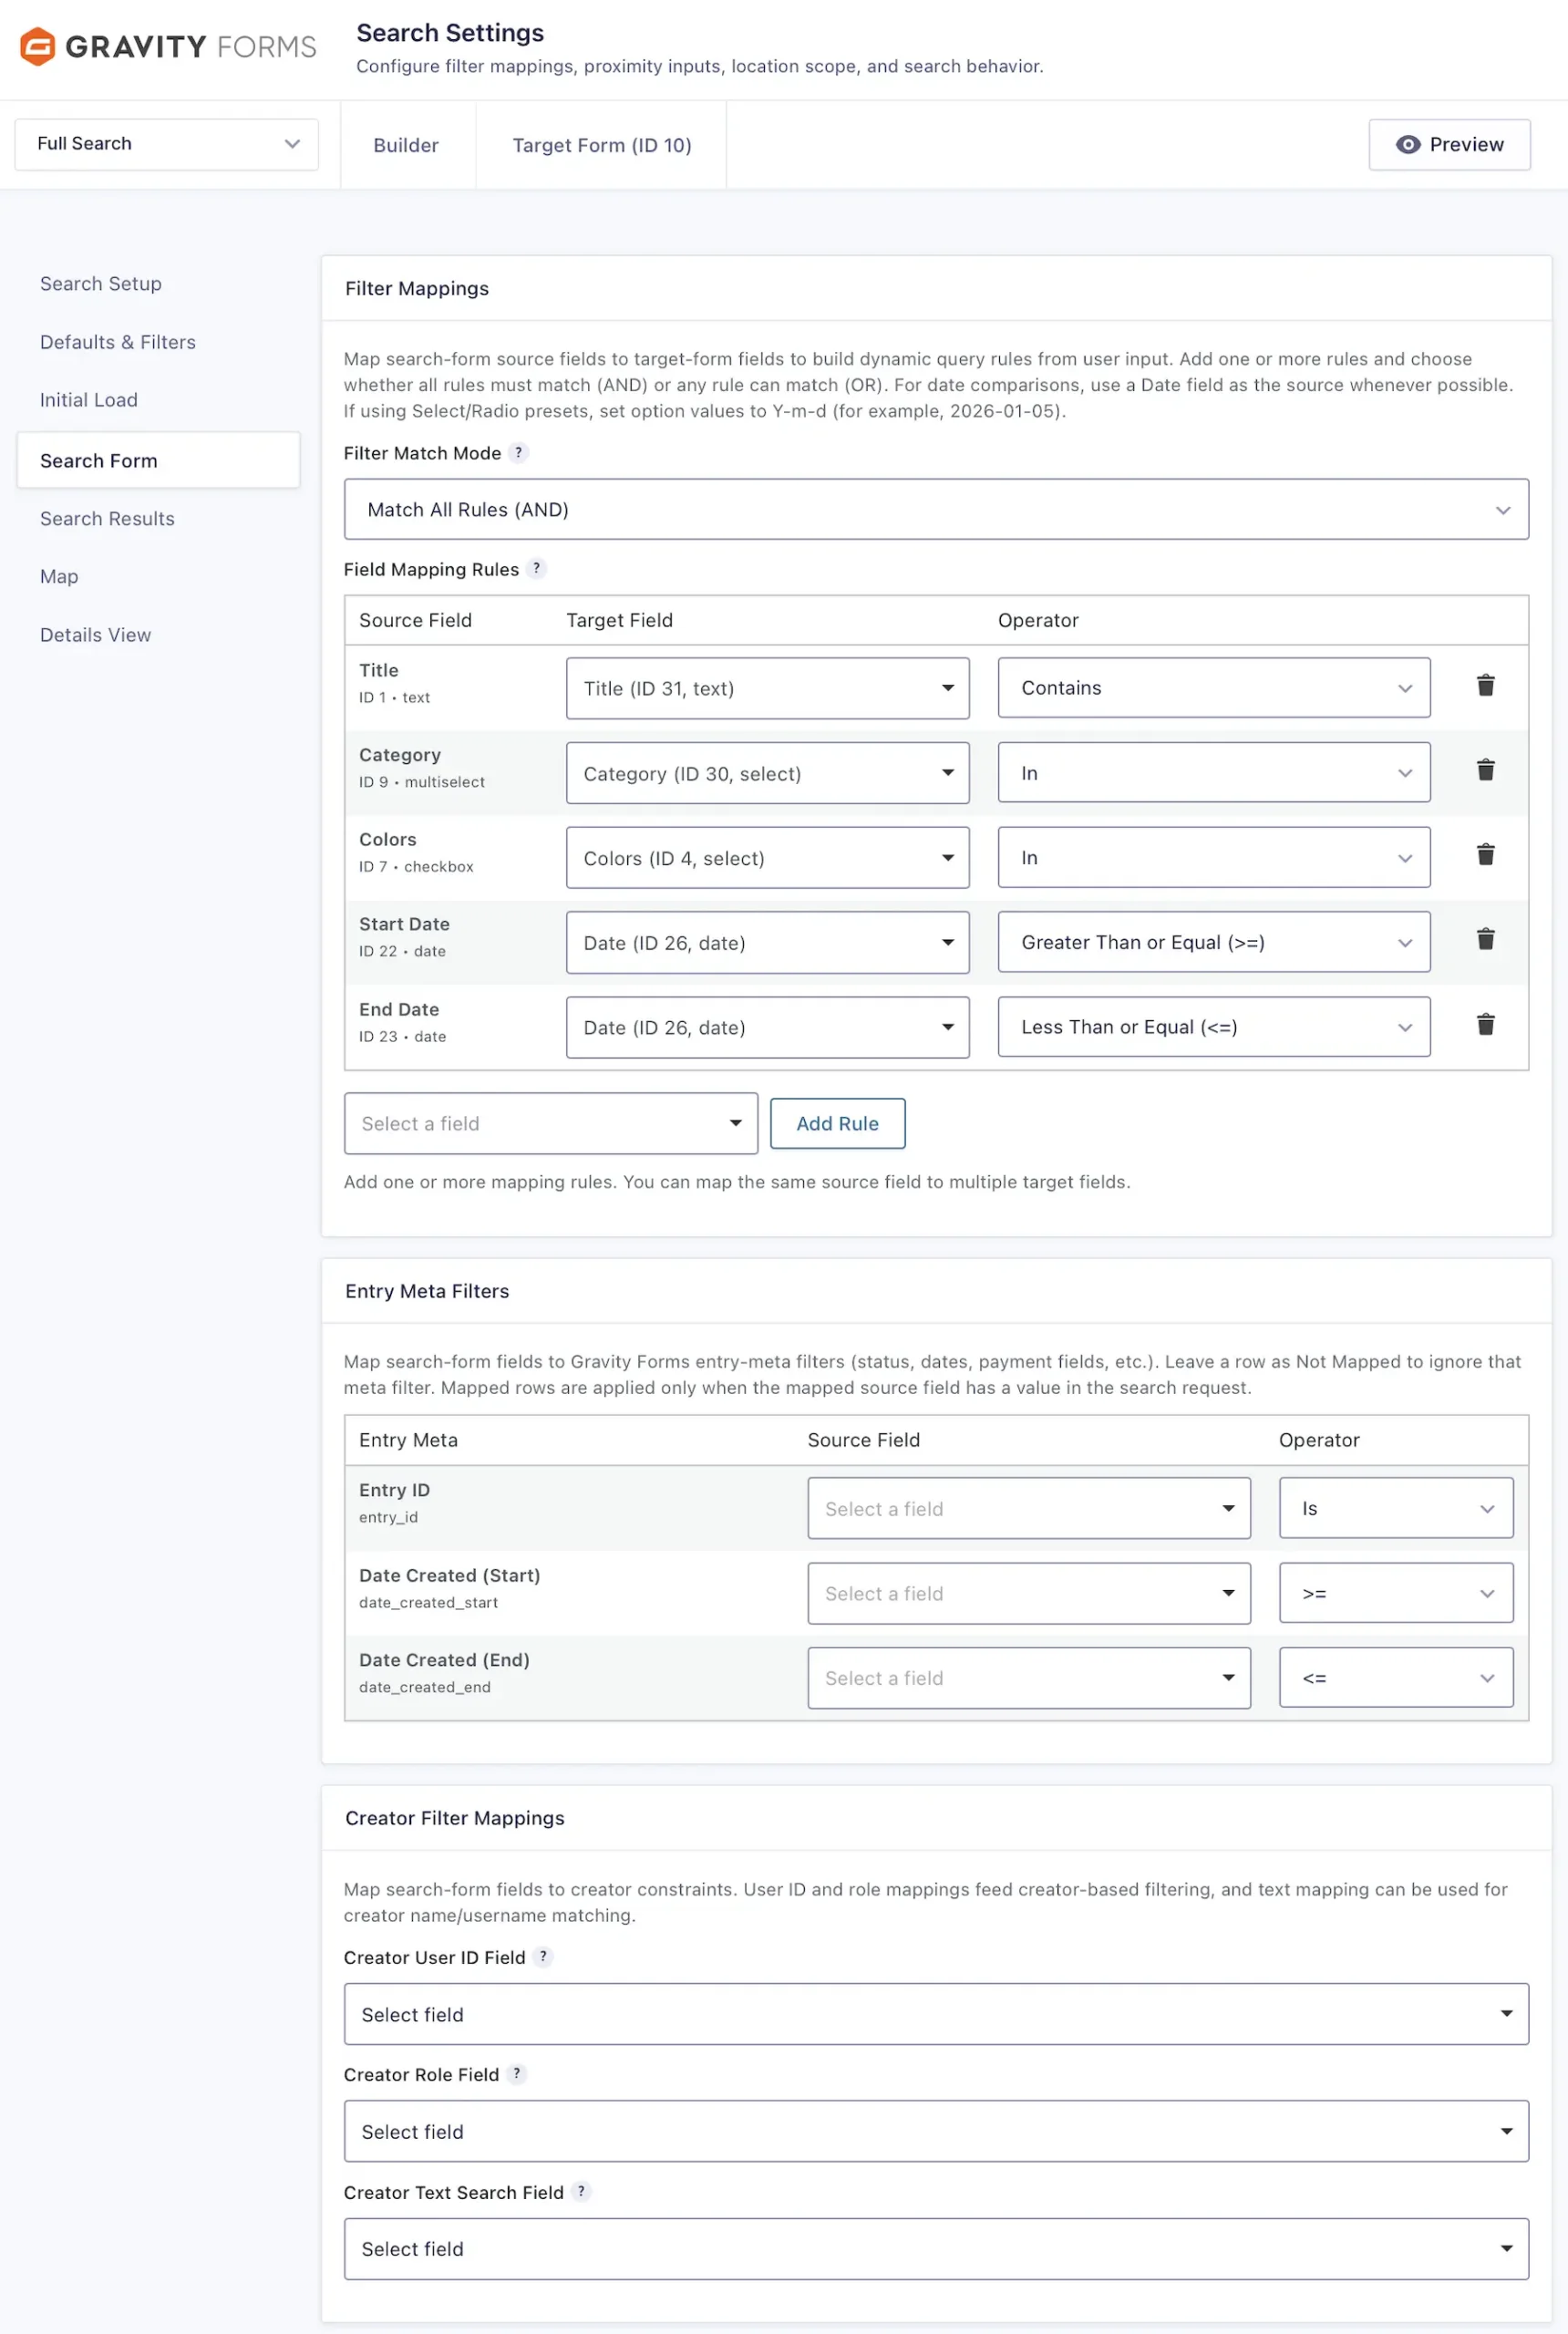Open Field Mapping Rules help tooltip
The height and width of the screenshot is (2334, 1568).
coord(536,568)
